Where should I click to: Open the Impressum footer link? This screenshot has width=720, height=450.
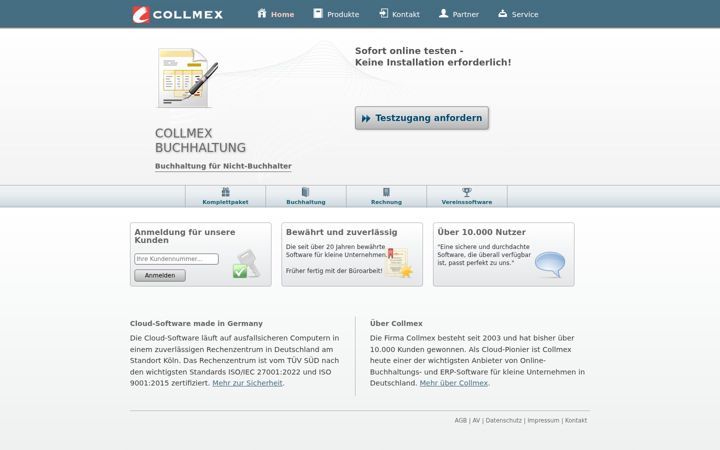[543, 420]
